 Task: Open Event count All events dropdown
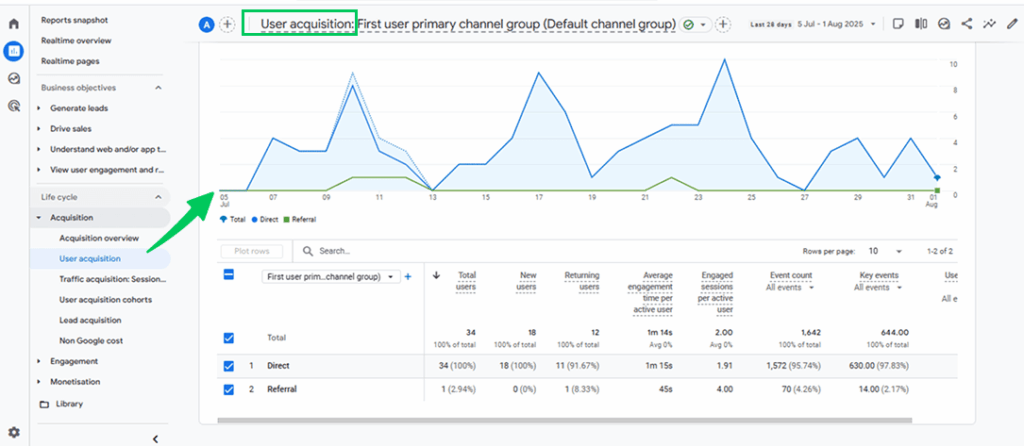click(x=790, y=287)
